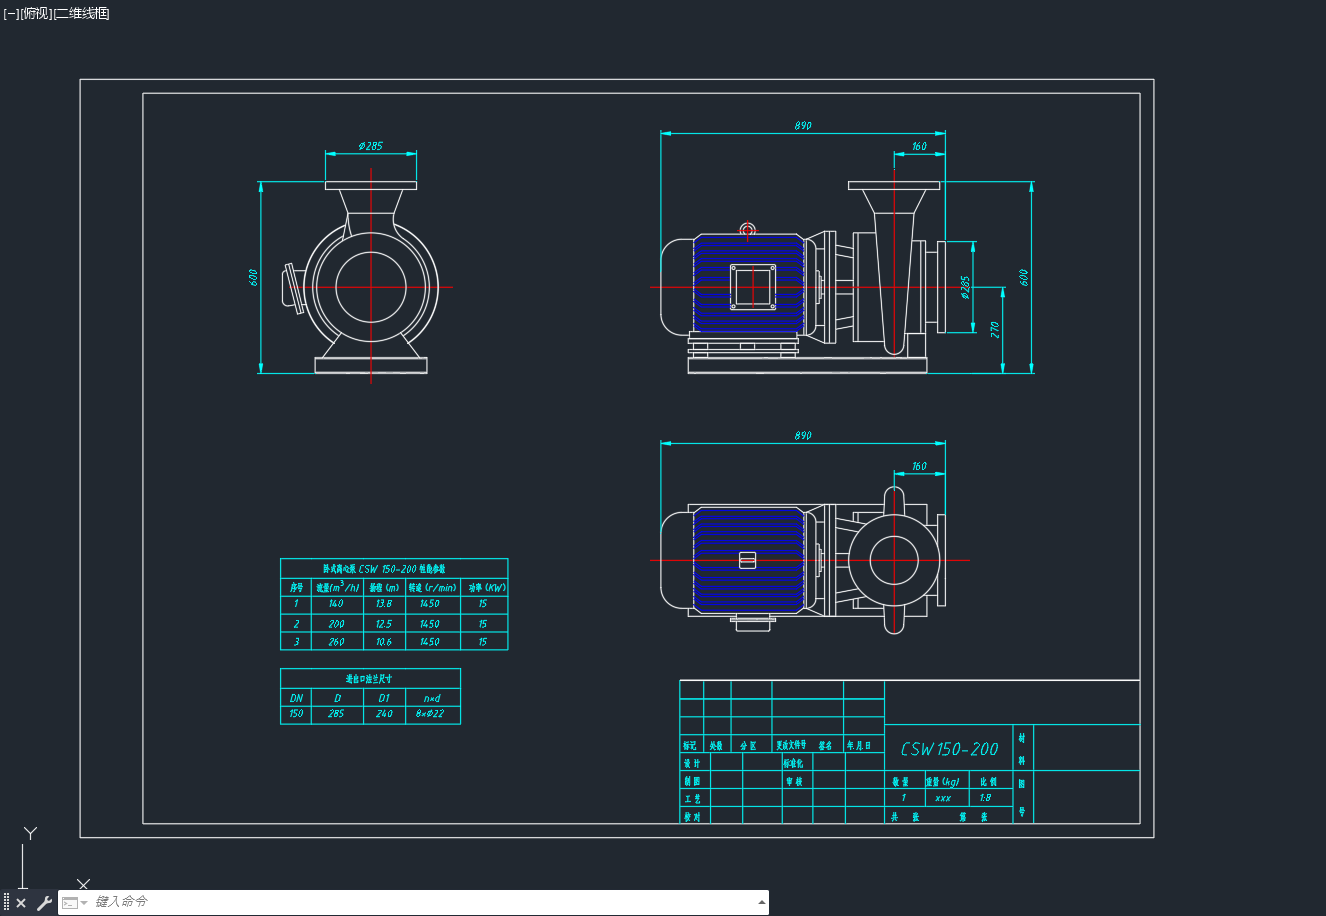Select the 1:8 scale value in title block
The height and width of the screenshot is (916, 1326).
(x=985, y=798)
